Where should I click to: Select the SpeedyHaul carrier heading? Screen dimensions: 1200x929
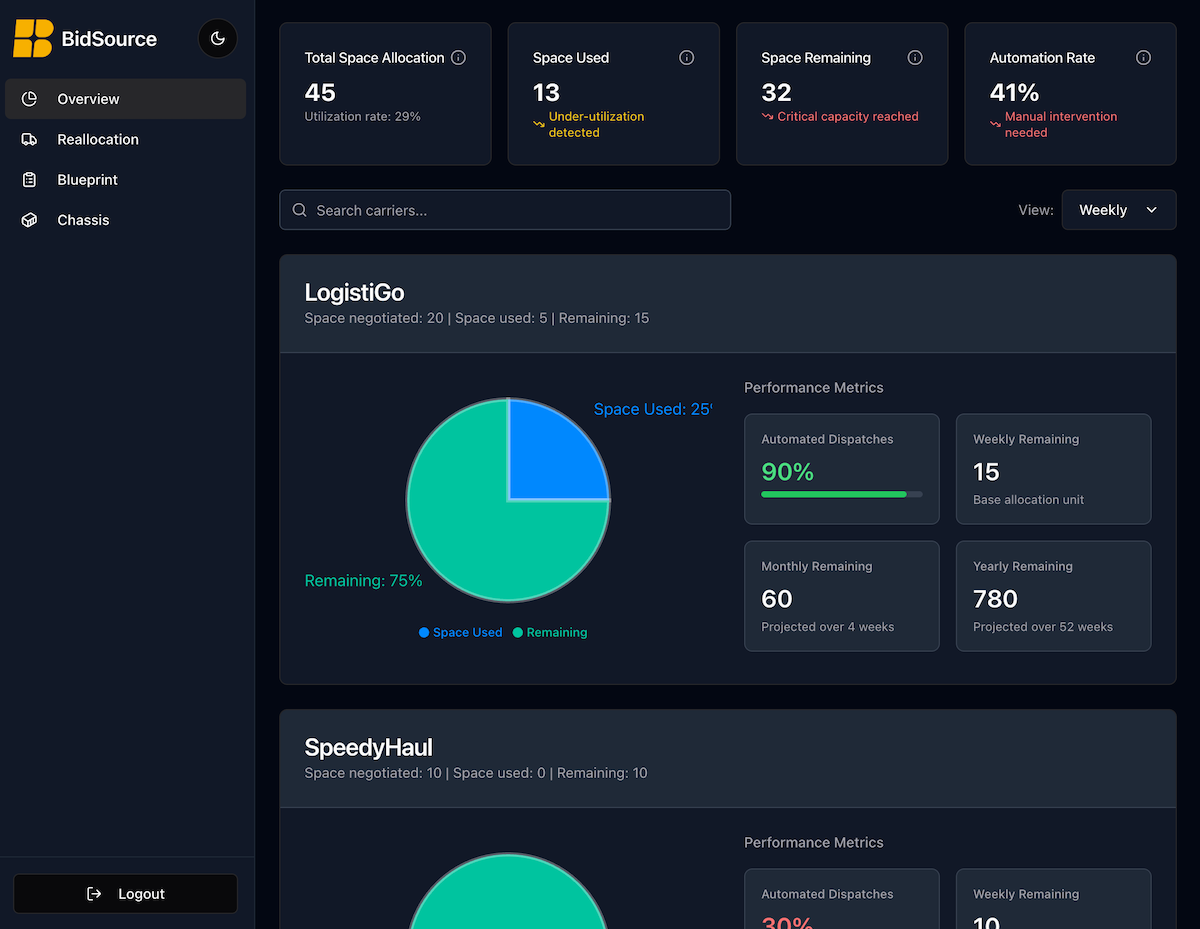coord(368,747)
